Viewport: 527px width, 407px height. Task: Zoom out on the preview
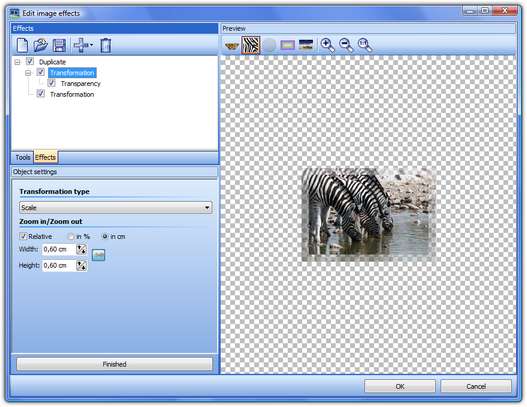346,45
